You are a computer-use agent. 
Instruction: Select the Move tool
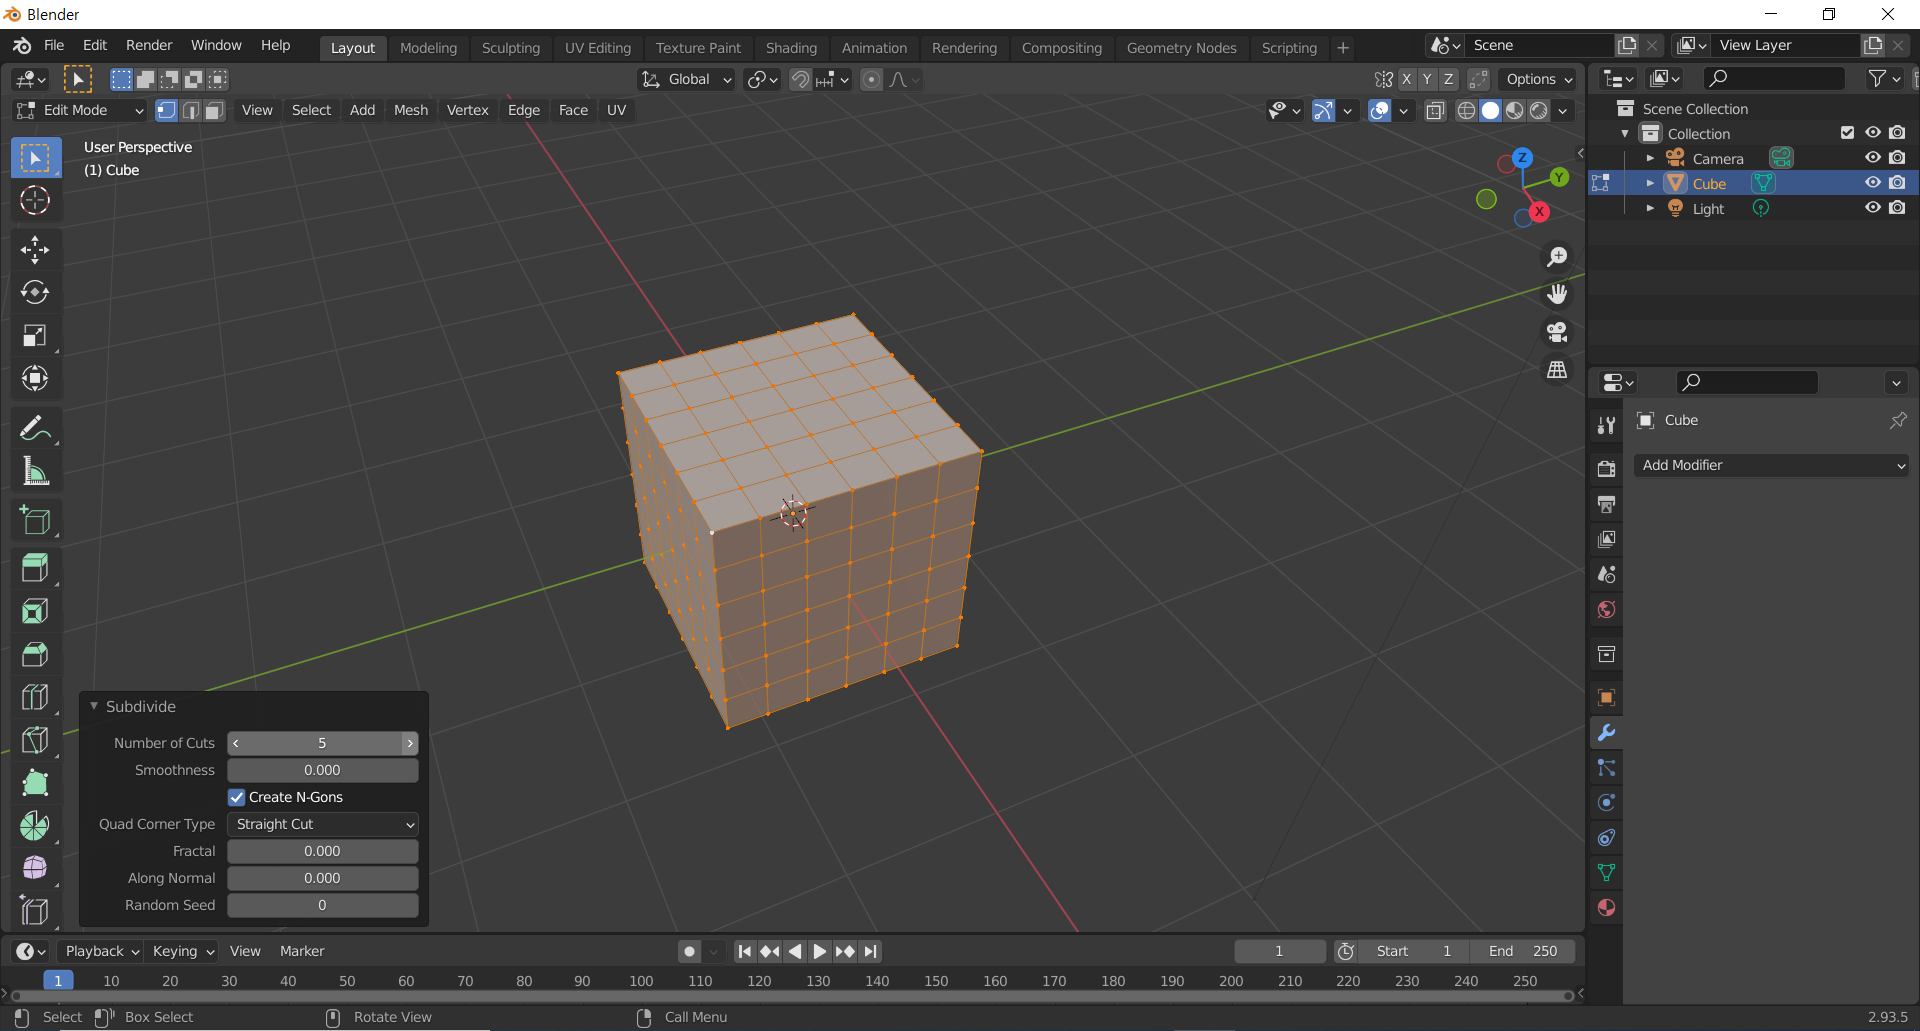point(35,250)
